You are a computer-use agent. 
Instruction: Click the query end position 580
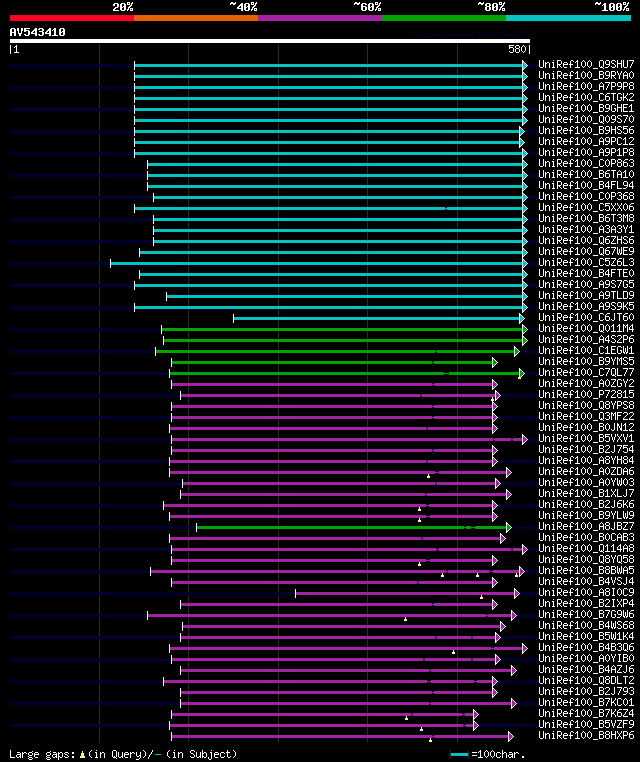(517, 49)
